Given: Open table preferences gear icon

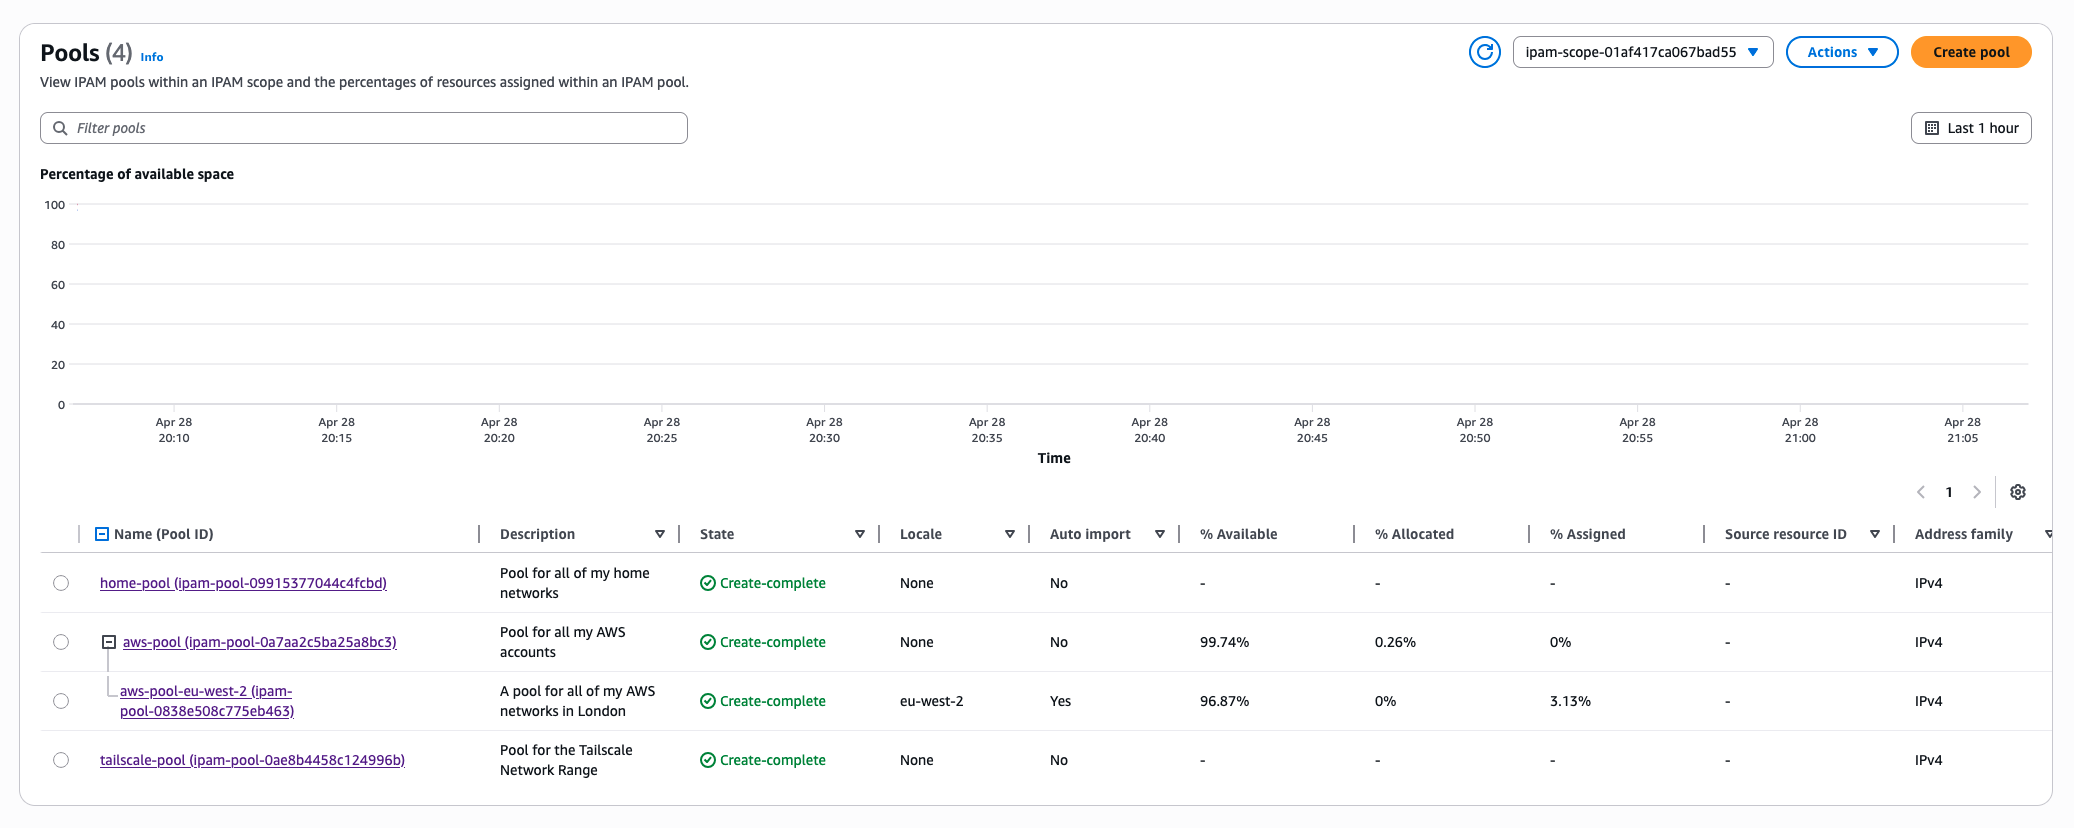Looking at the screenshot, I should pos(2017,492).
